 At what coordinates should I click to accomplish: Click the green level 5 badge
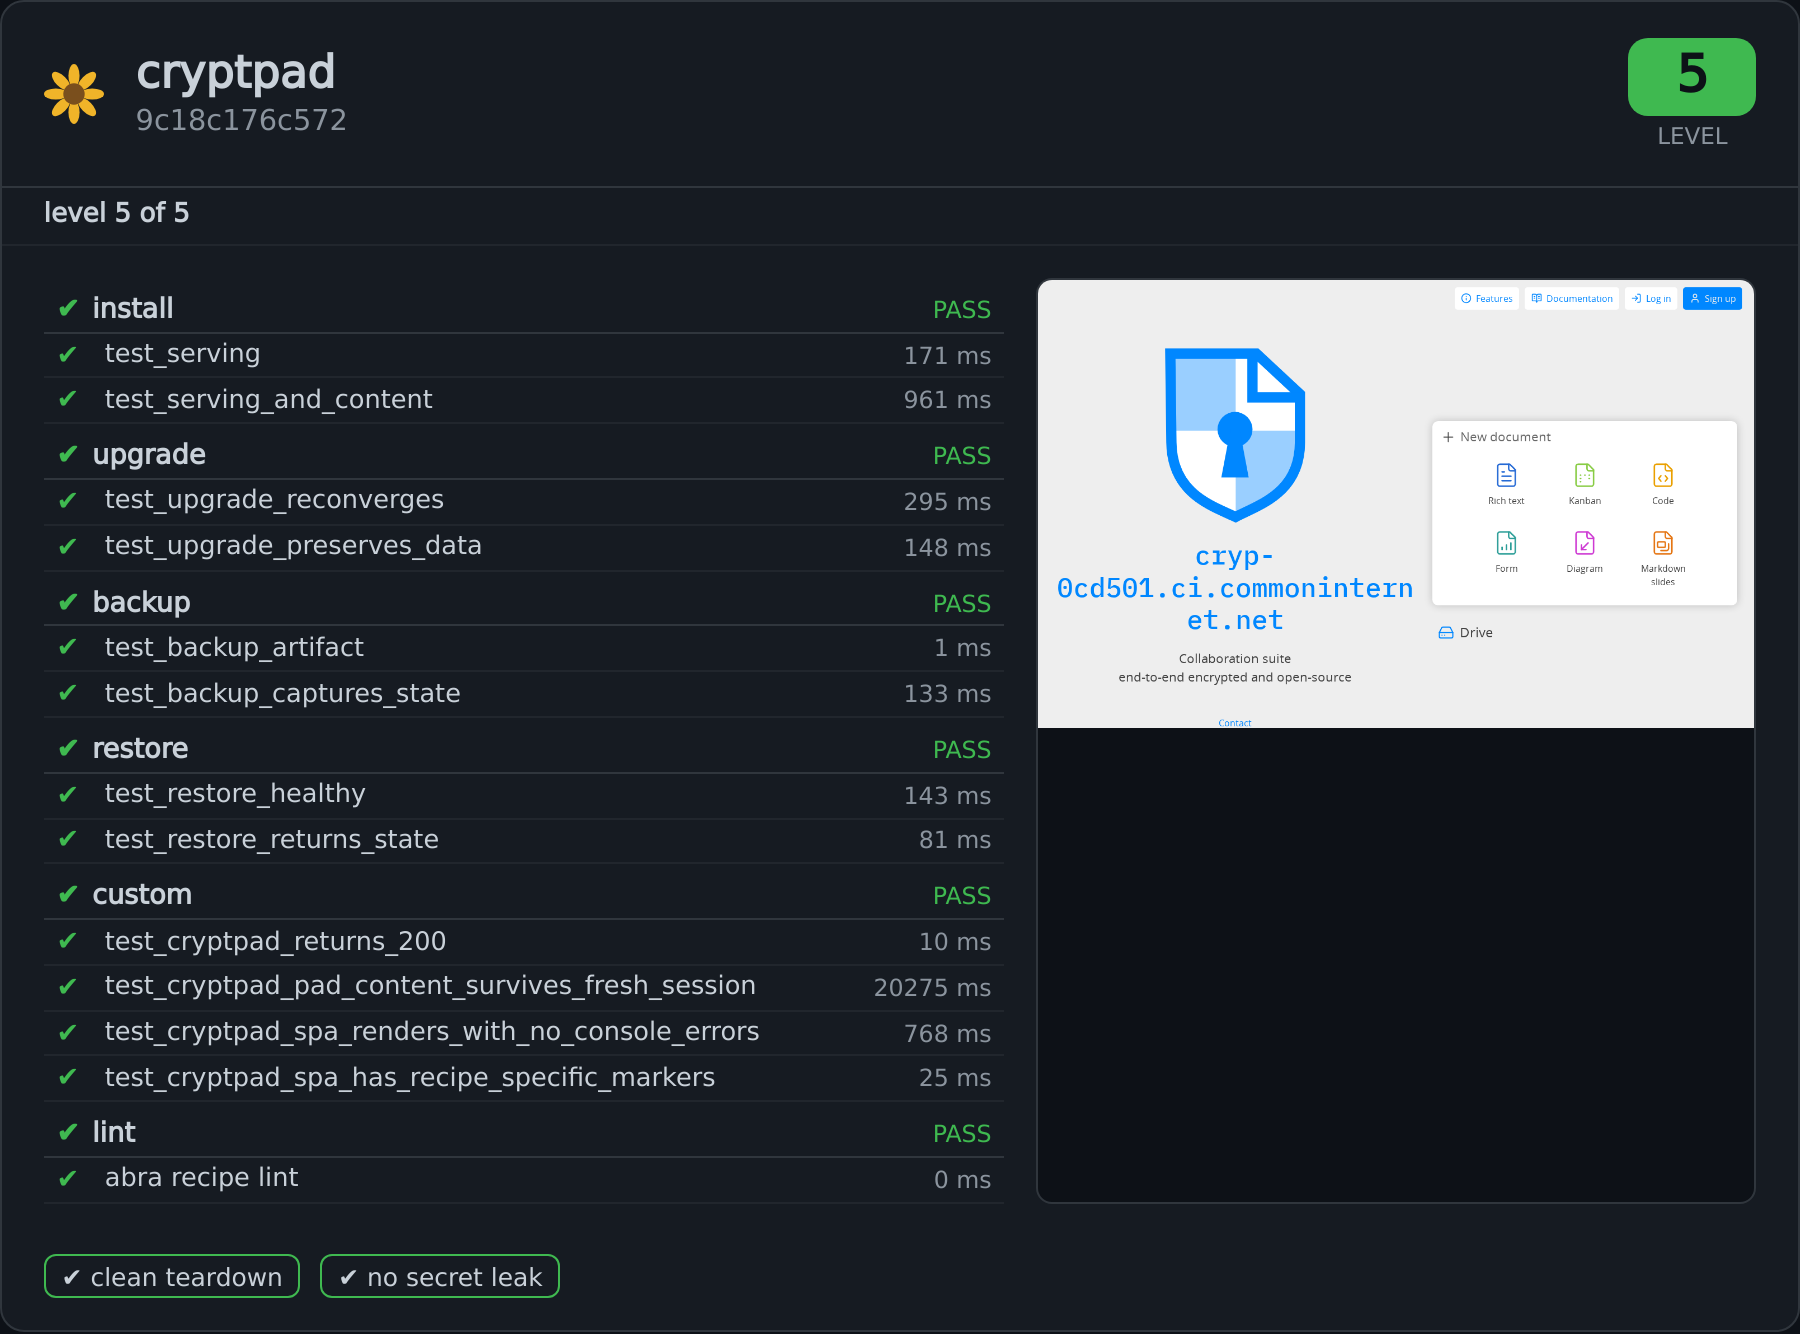(1691, 77)
